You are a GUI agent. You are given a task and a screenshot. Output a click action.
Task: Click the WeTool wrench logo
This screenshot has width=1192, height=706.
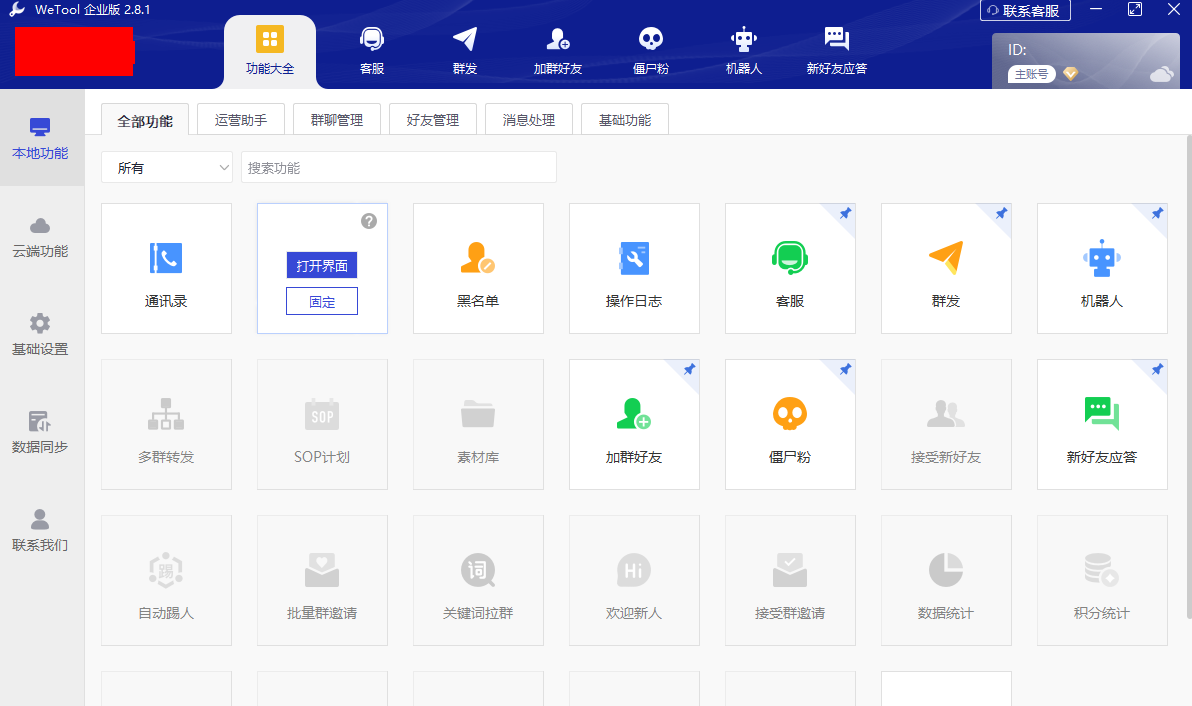coord(17,9)
